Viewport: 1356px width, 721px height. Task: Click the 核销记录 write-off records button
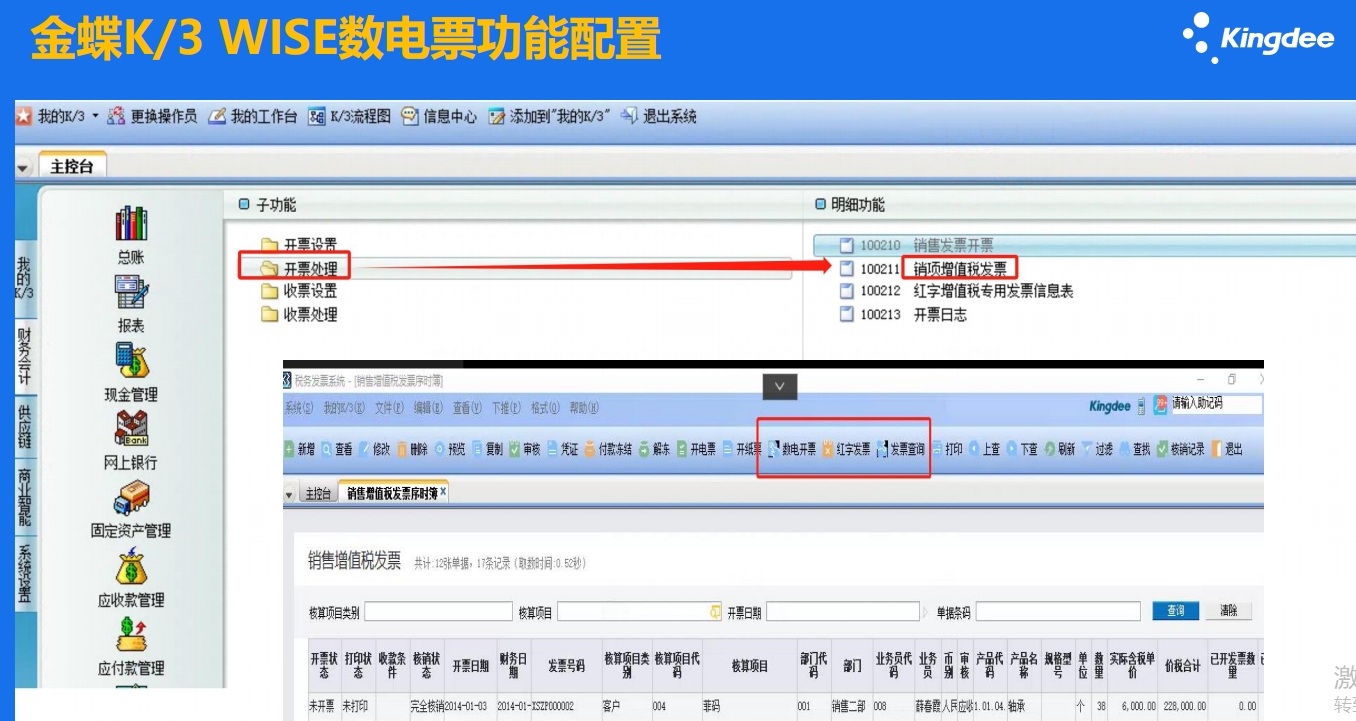[1181, 450]
